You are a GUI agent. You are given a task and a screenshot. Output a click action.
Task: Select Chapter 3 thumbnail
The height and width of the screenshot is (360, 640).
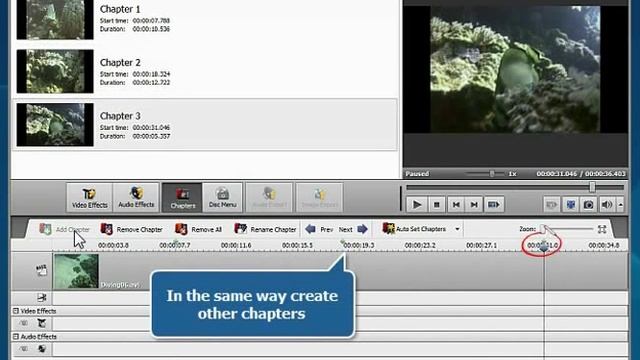point(55,124)
